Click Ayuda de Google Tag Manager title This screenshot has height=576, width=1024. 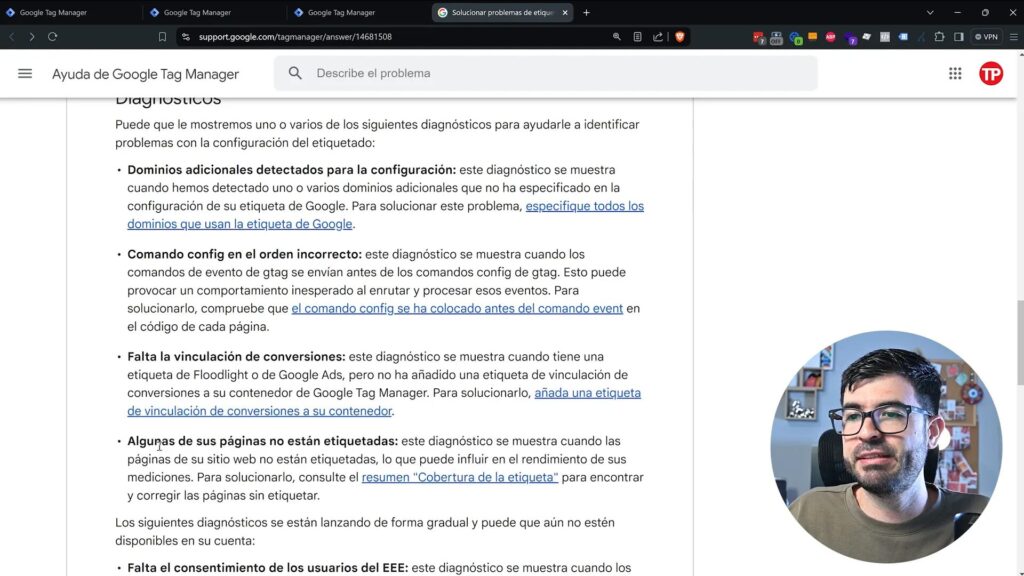(x=146, y=74)
